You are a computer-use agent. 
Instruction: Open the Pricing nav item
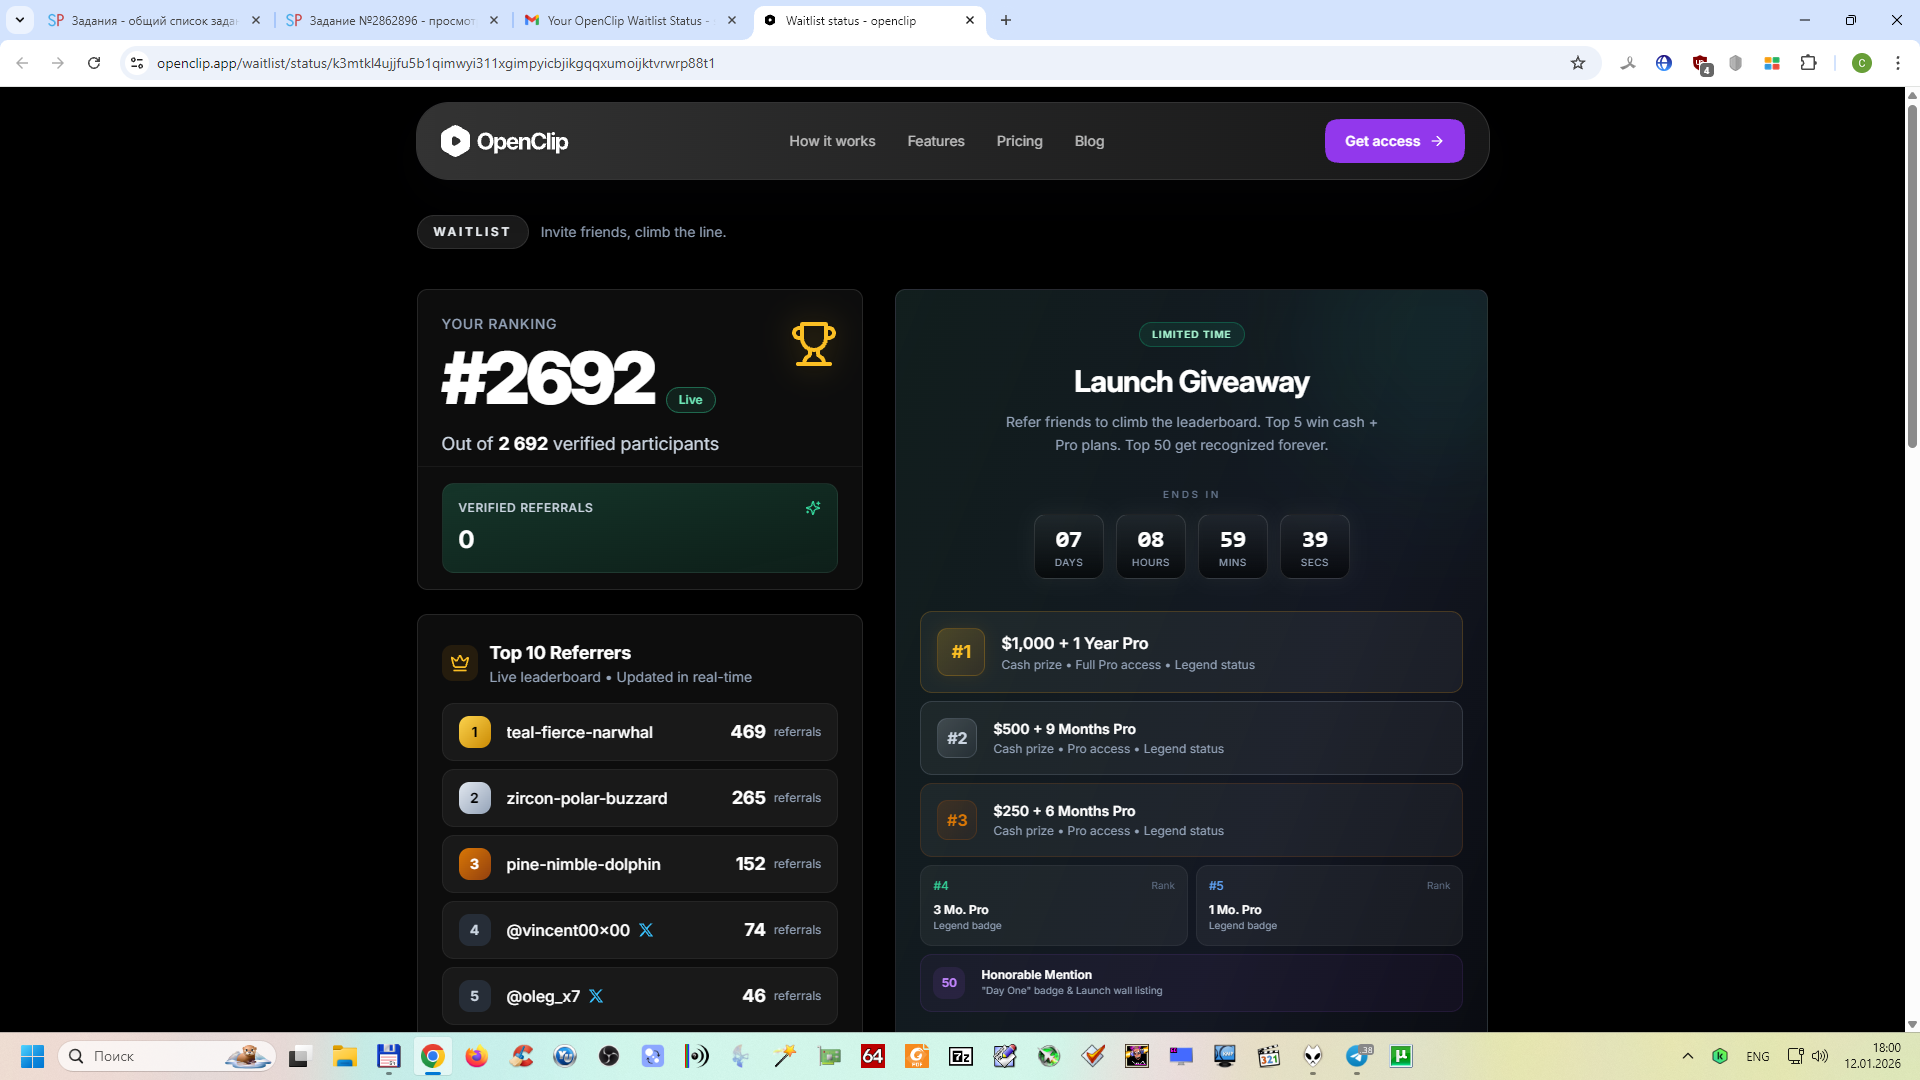tap(1019, 141)
